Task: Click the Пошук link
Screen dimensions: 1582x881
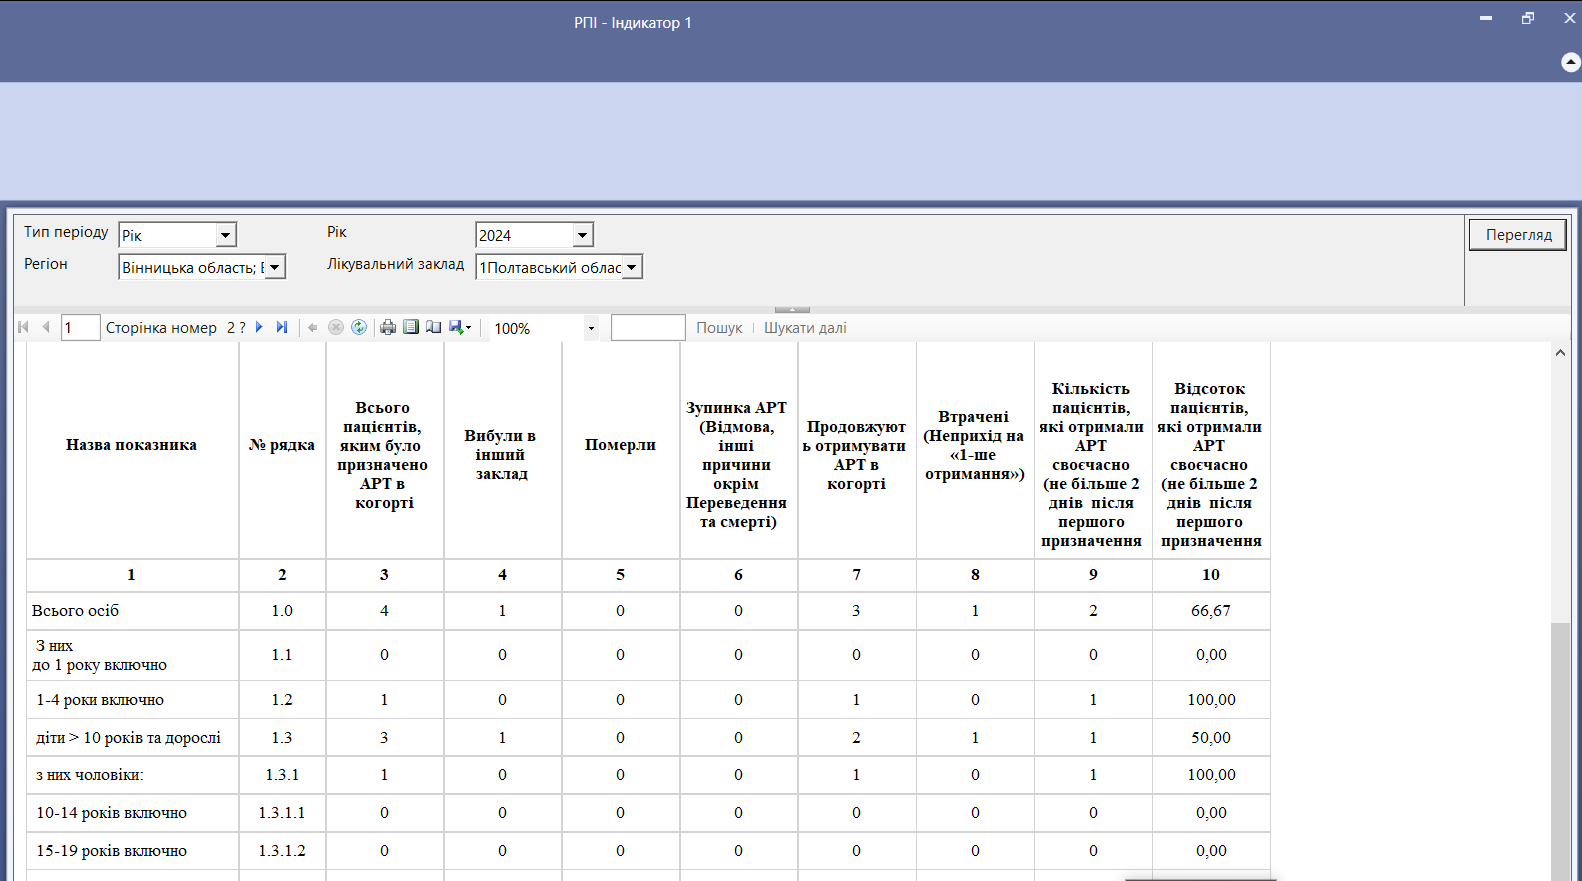Action: tap(719, 328)
